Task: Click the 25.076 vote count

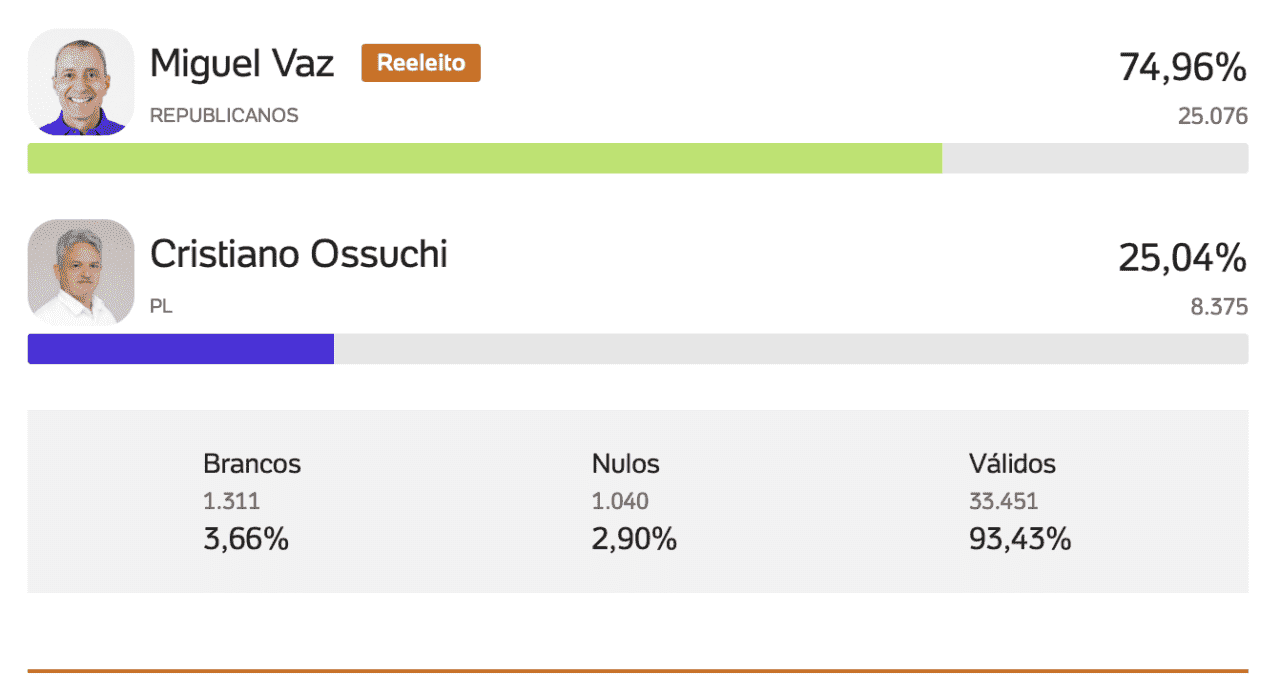Action: coord(1213,116)
